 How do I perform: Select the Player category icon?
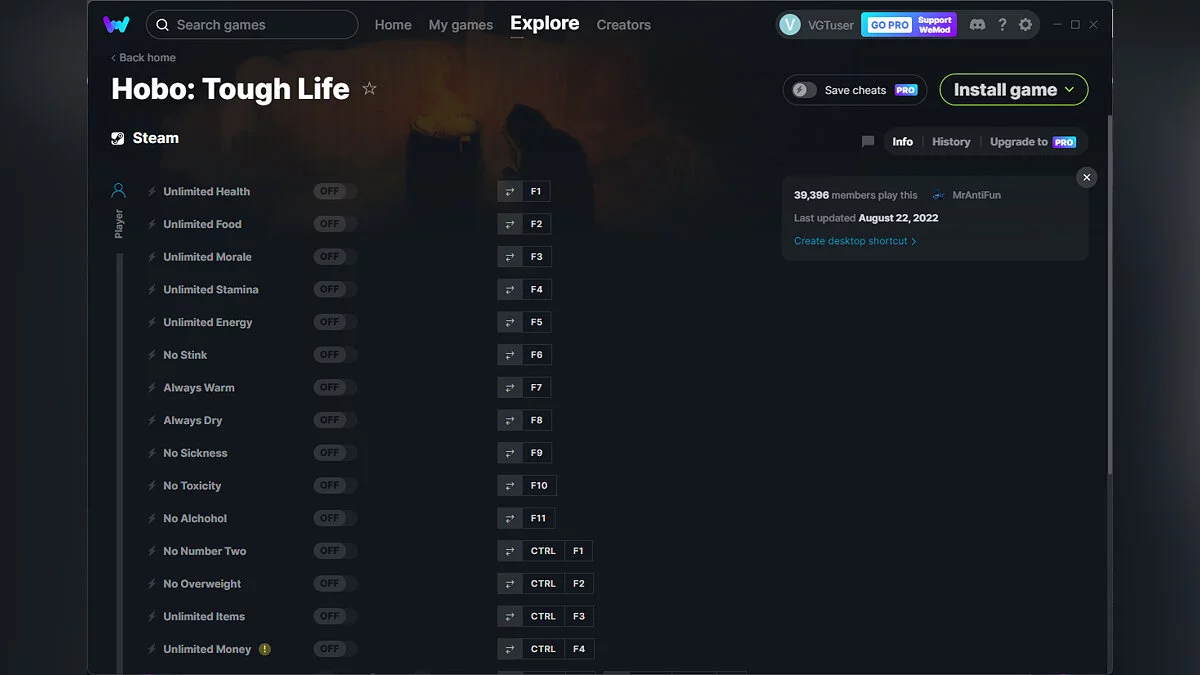pos(118,190)
